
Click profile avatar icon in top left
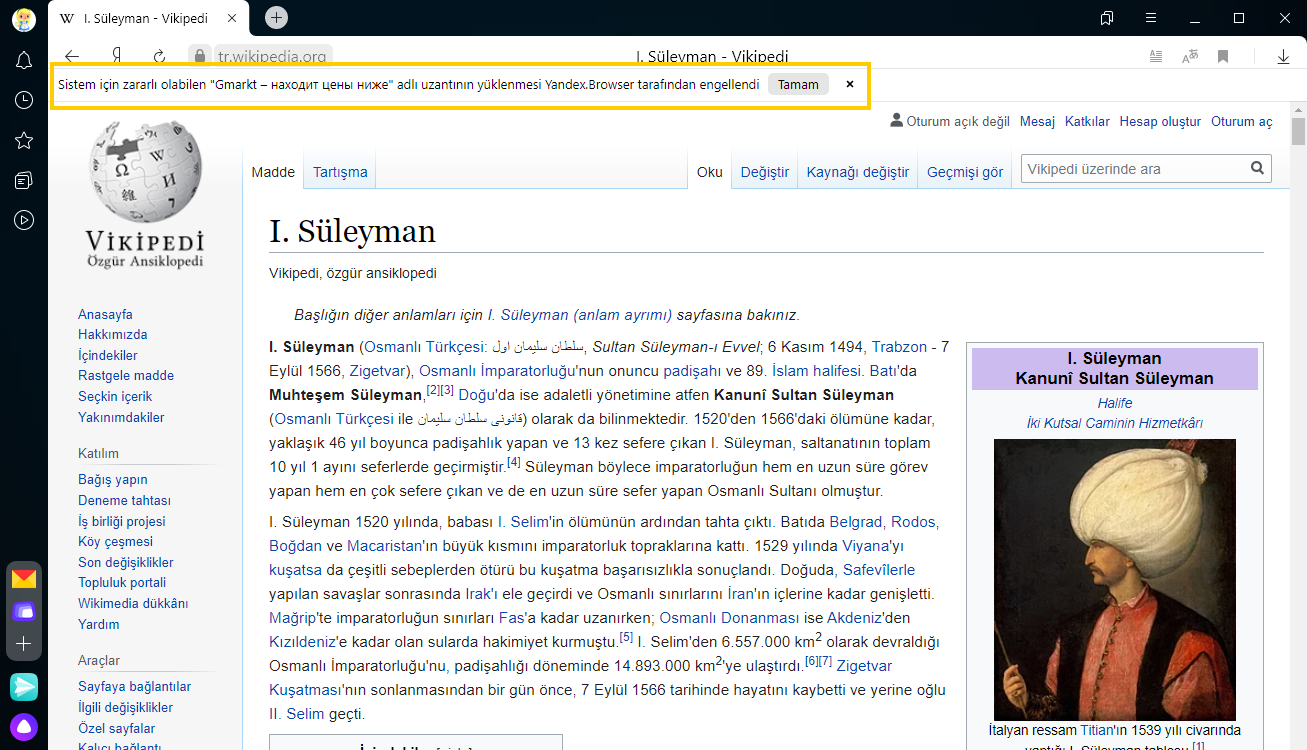pos(24,18)
